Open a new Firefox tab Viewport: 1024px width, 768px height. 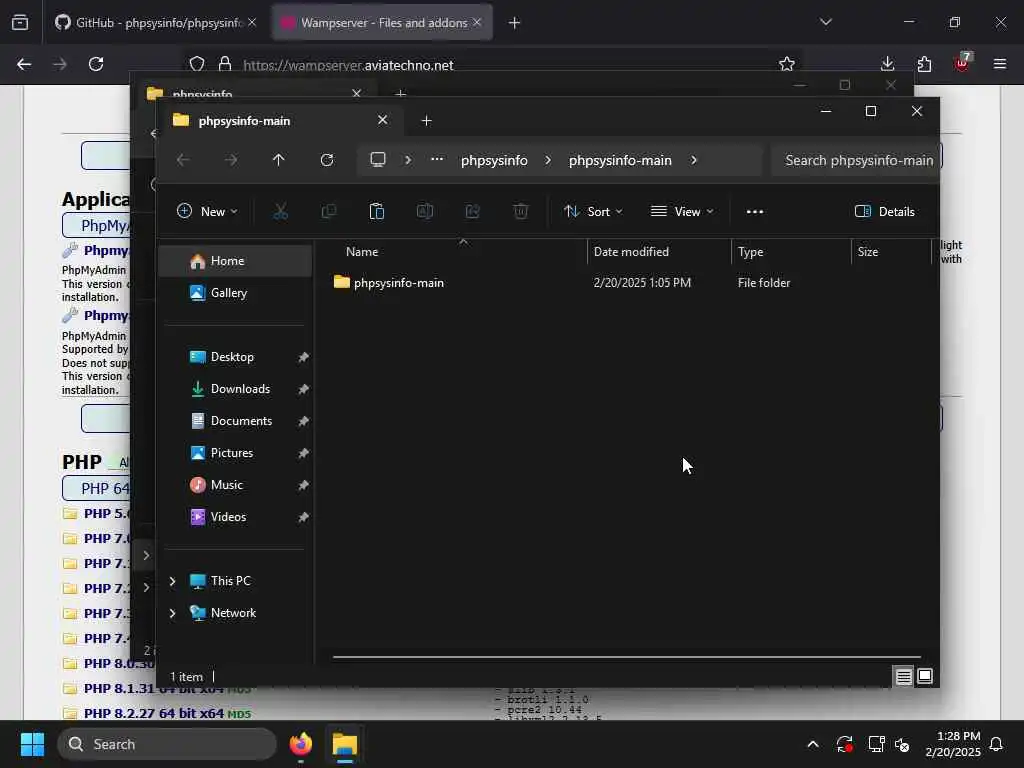(515, 23)
